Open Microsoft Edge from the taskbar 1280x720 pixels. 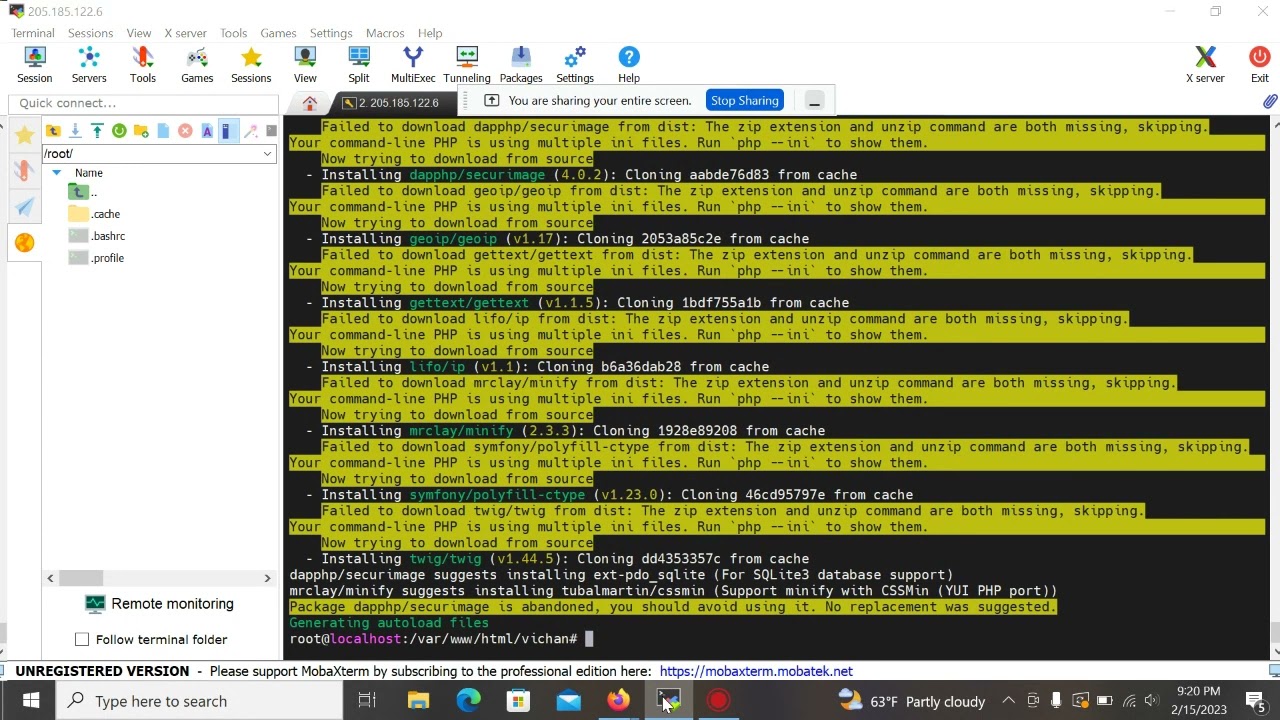(x=468, y=701)
